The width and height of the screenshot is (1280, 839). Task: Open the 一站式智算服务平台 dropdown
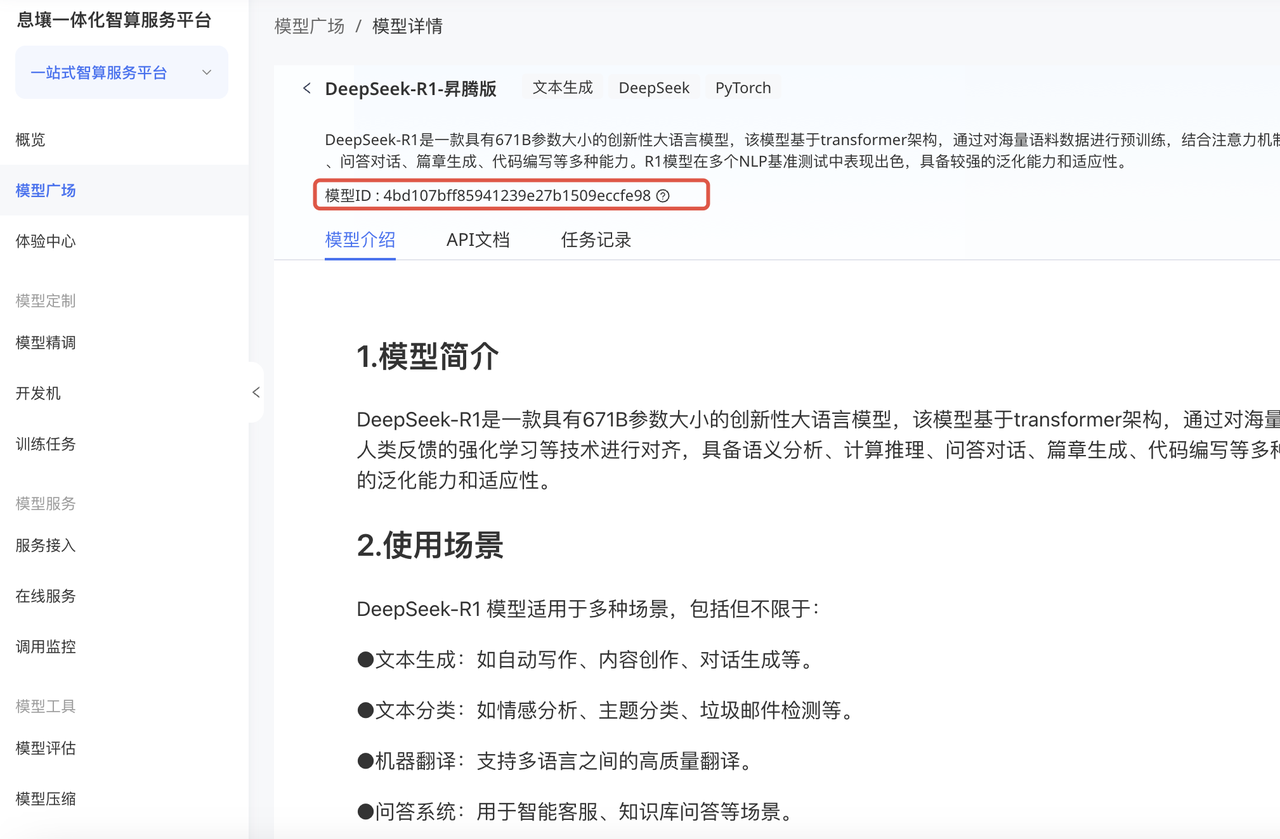[122, 72]
